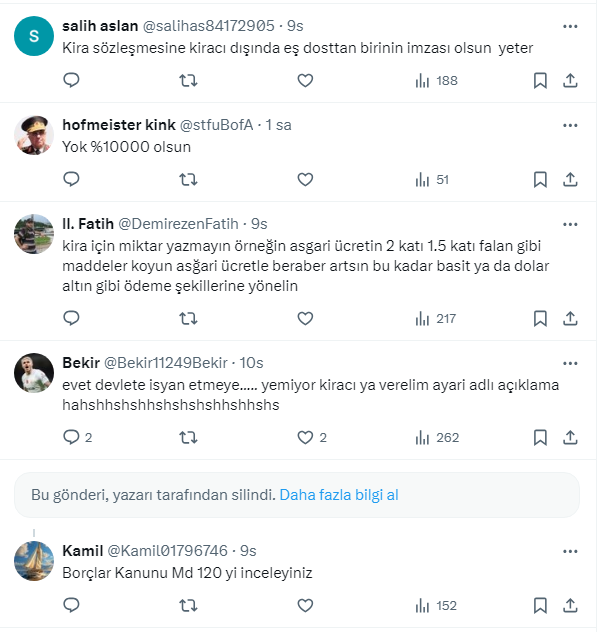This screenshot has width=613, height=632.
Task: Click Bekir's profile avatar
Action: coord(33,373)
